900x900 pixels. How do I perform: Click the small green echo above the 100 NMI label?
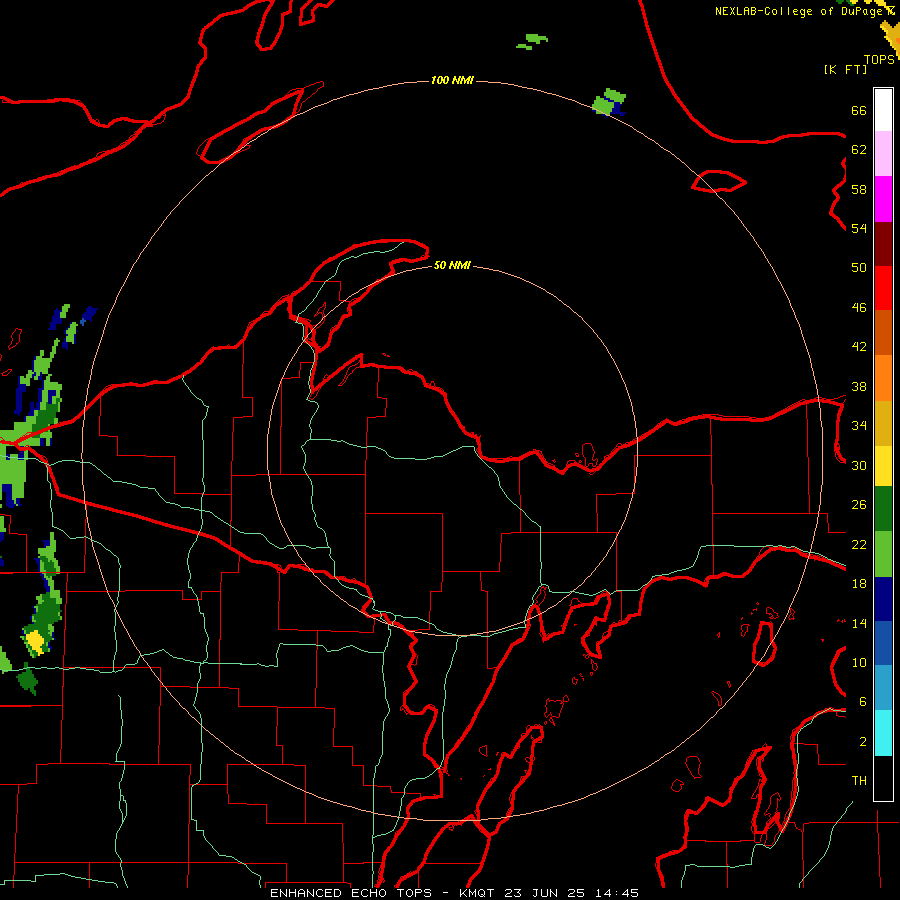point(532,41)
